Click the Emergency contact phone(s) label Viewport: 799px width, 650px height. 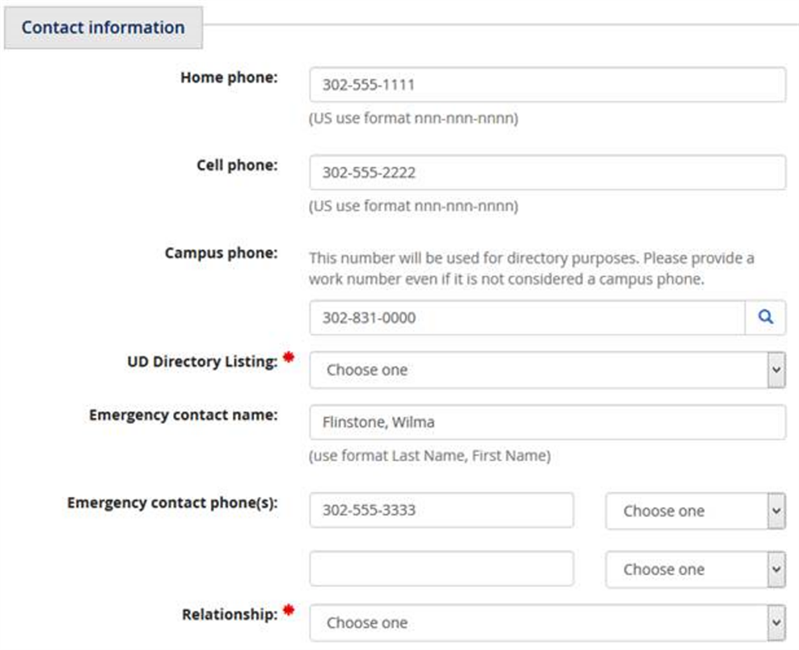(172, 503)
